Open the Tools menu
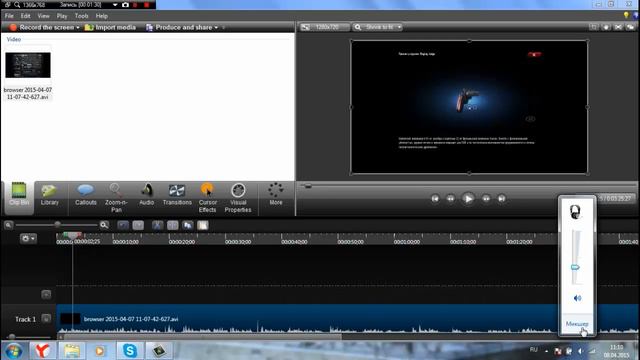This screenshot has width=640, height=360. click(81, 16)
